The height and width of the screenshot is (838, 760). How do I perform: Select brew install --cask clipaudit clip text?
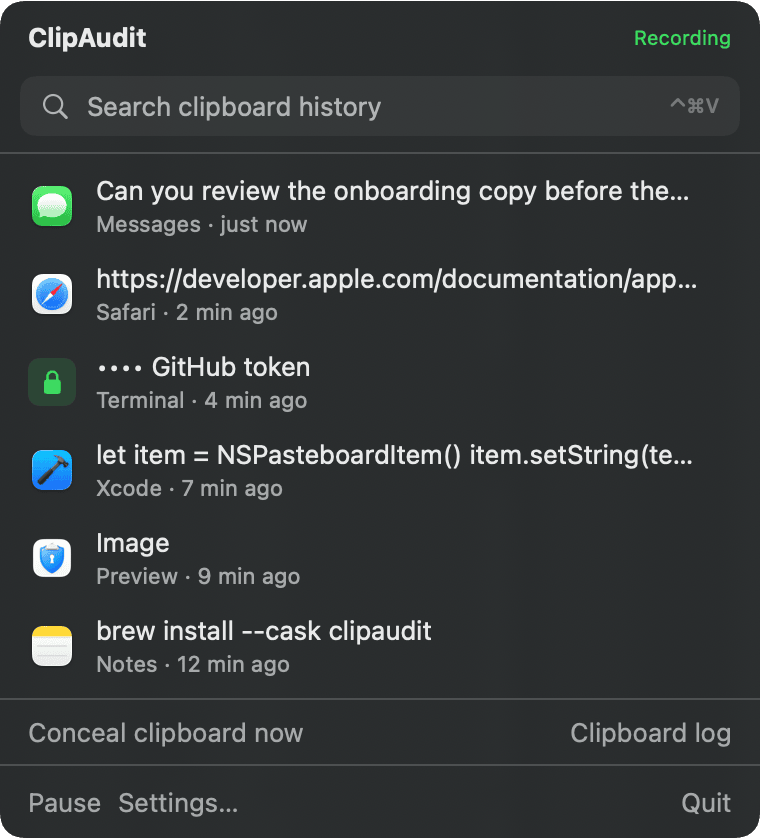click(263, 631)
